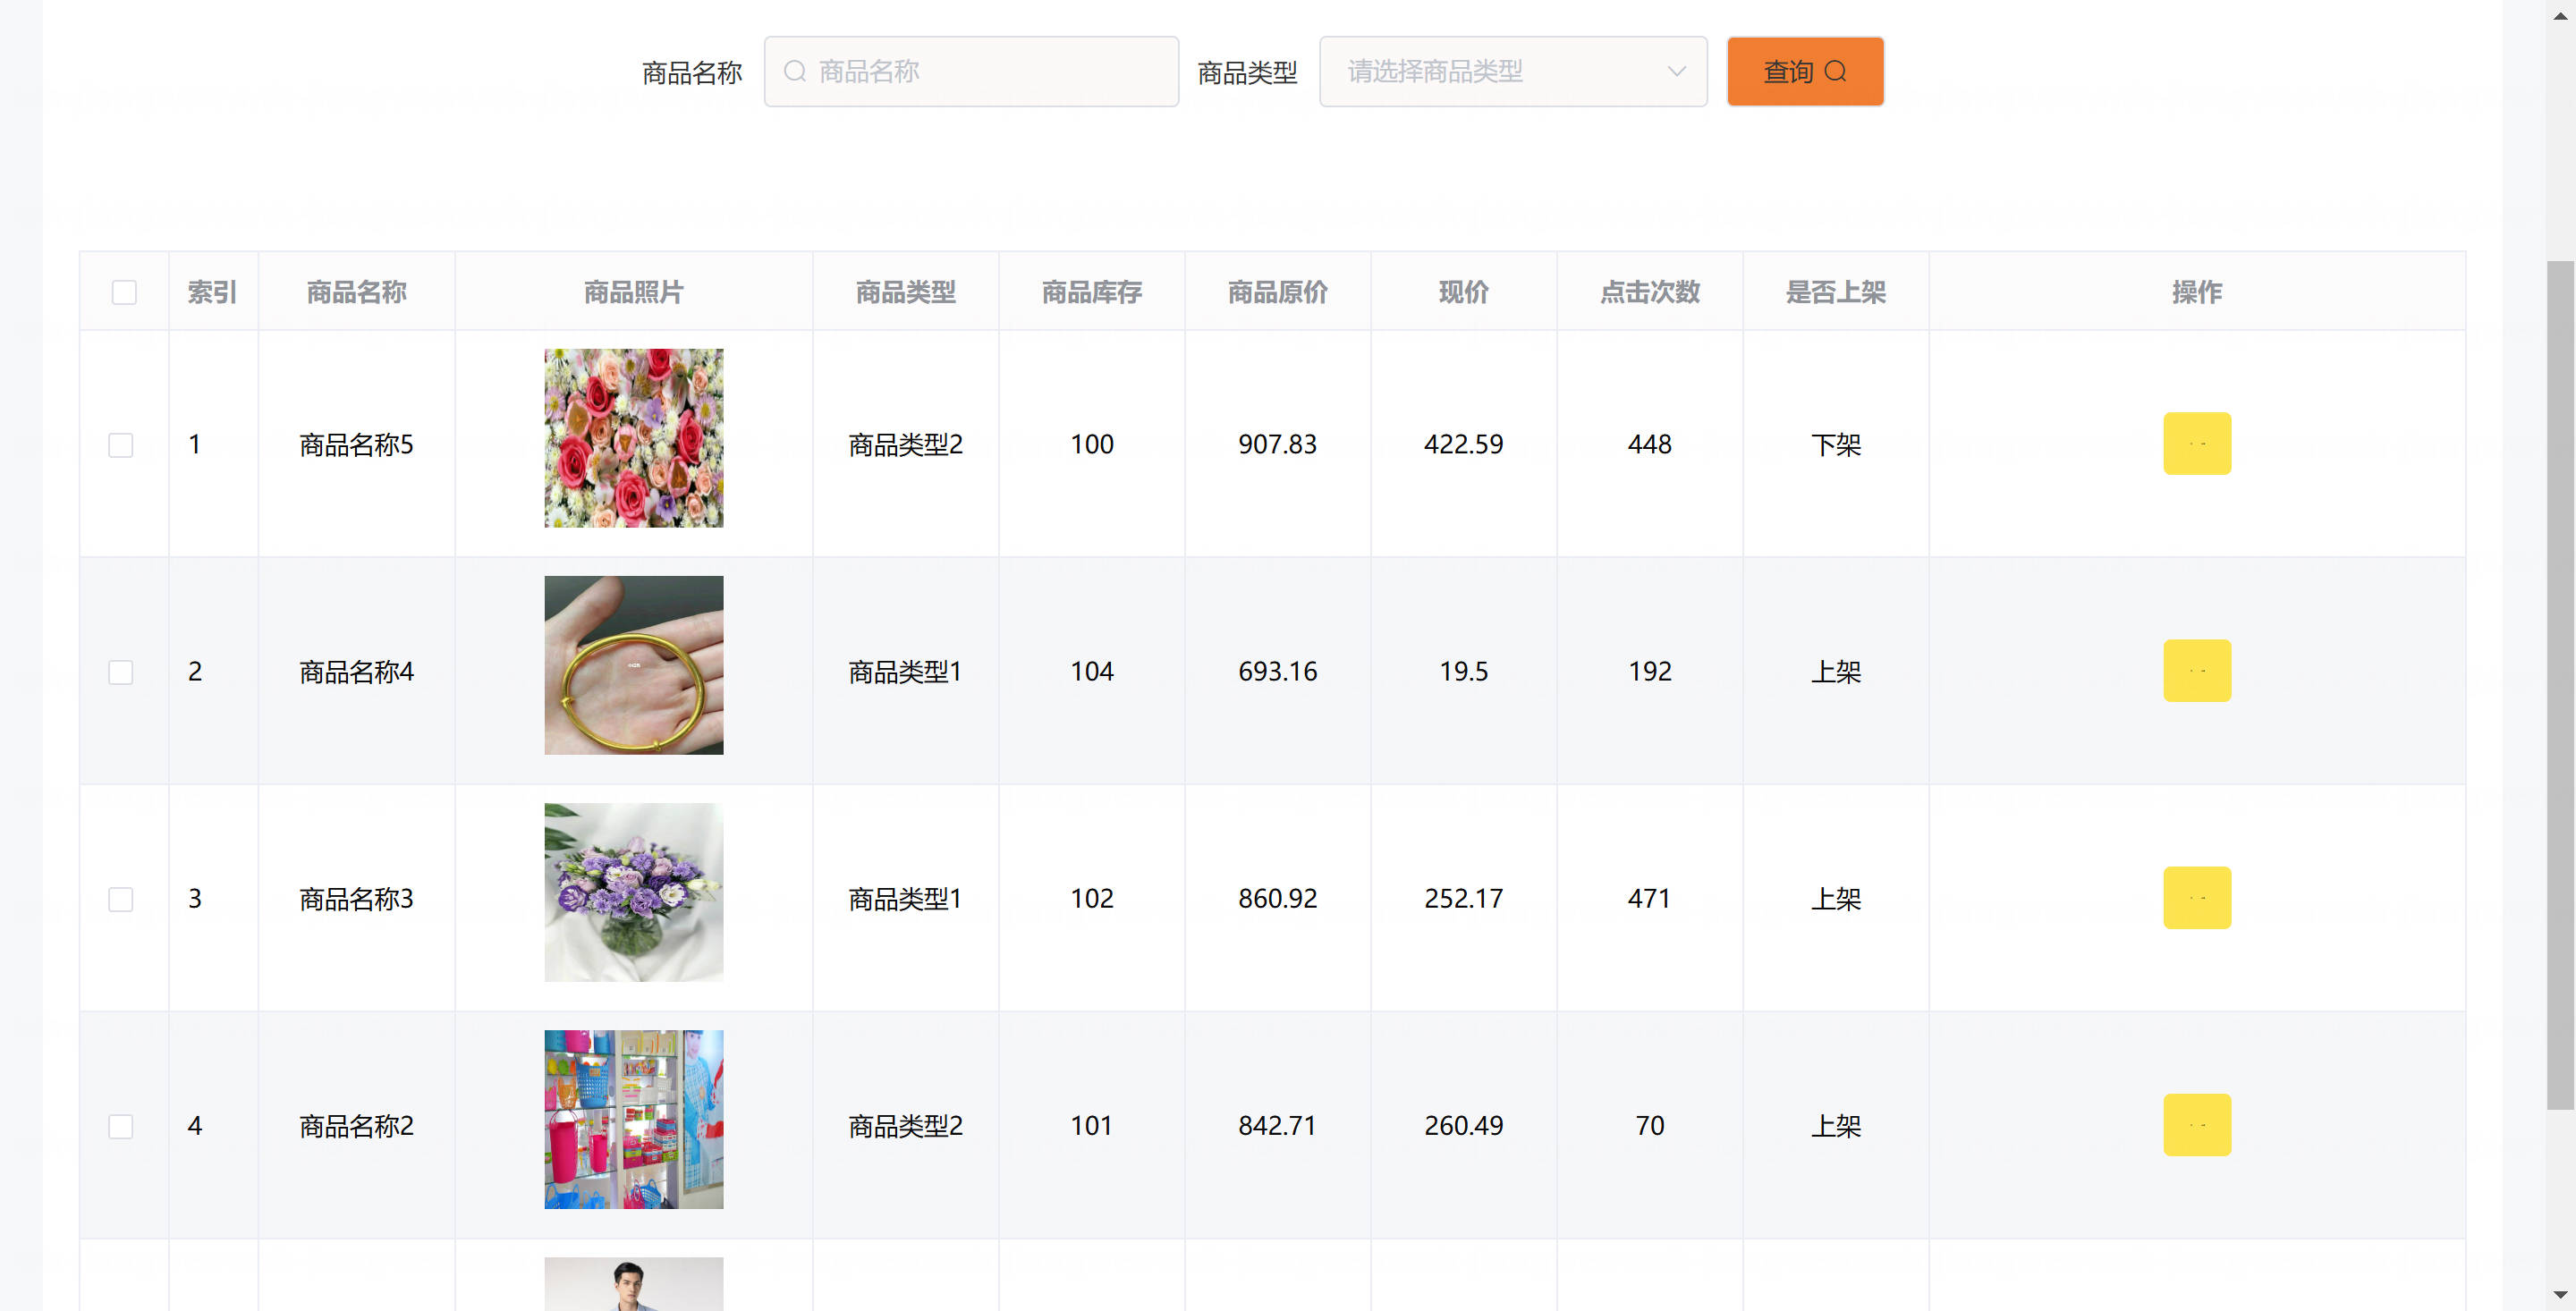Open the colorful baskets photo of 商品名称2

click(634, 1119)
